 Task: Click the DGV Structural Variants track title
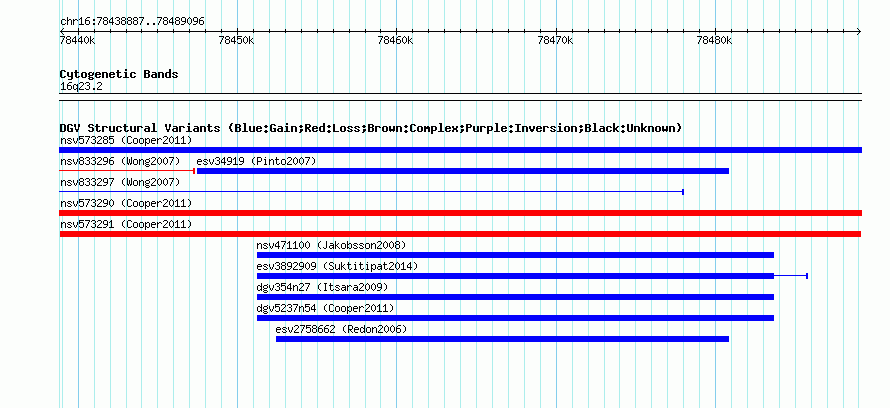(x=371, y=128)
